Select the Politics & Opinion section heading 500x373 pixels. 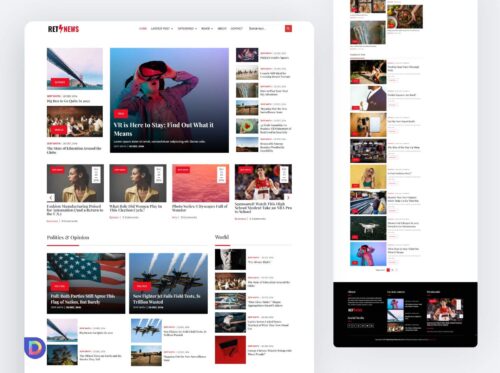pyautogui.click(x=68, y=237)
